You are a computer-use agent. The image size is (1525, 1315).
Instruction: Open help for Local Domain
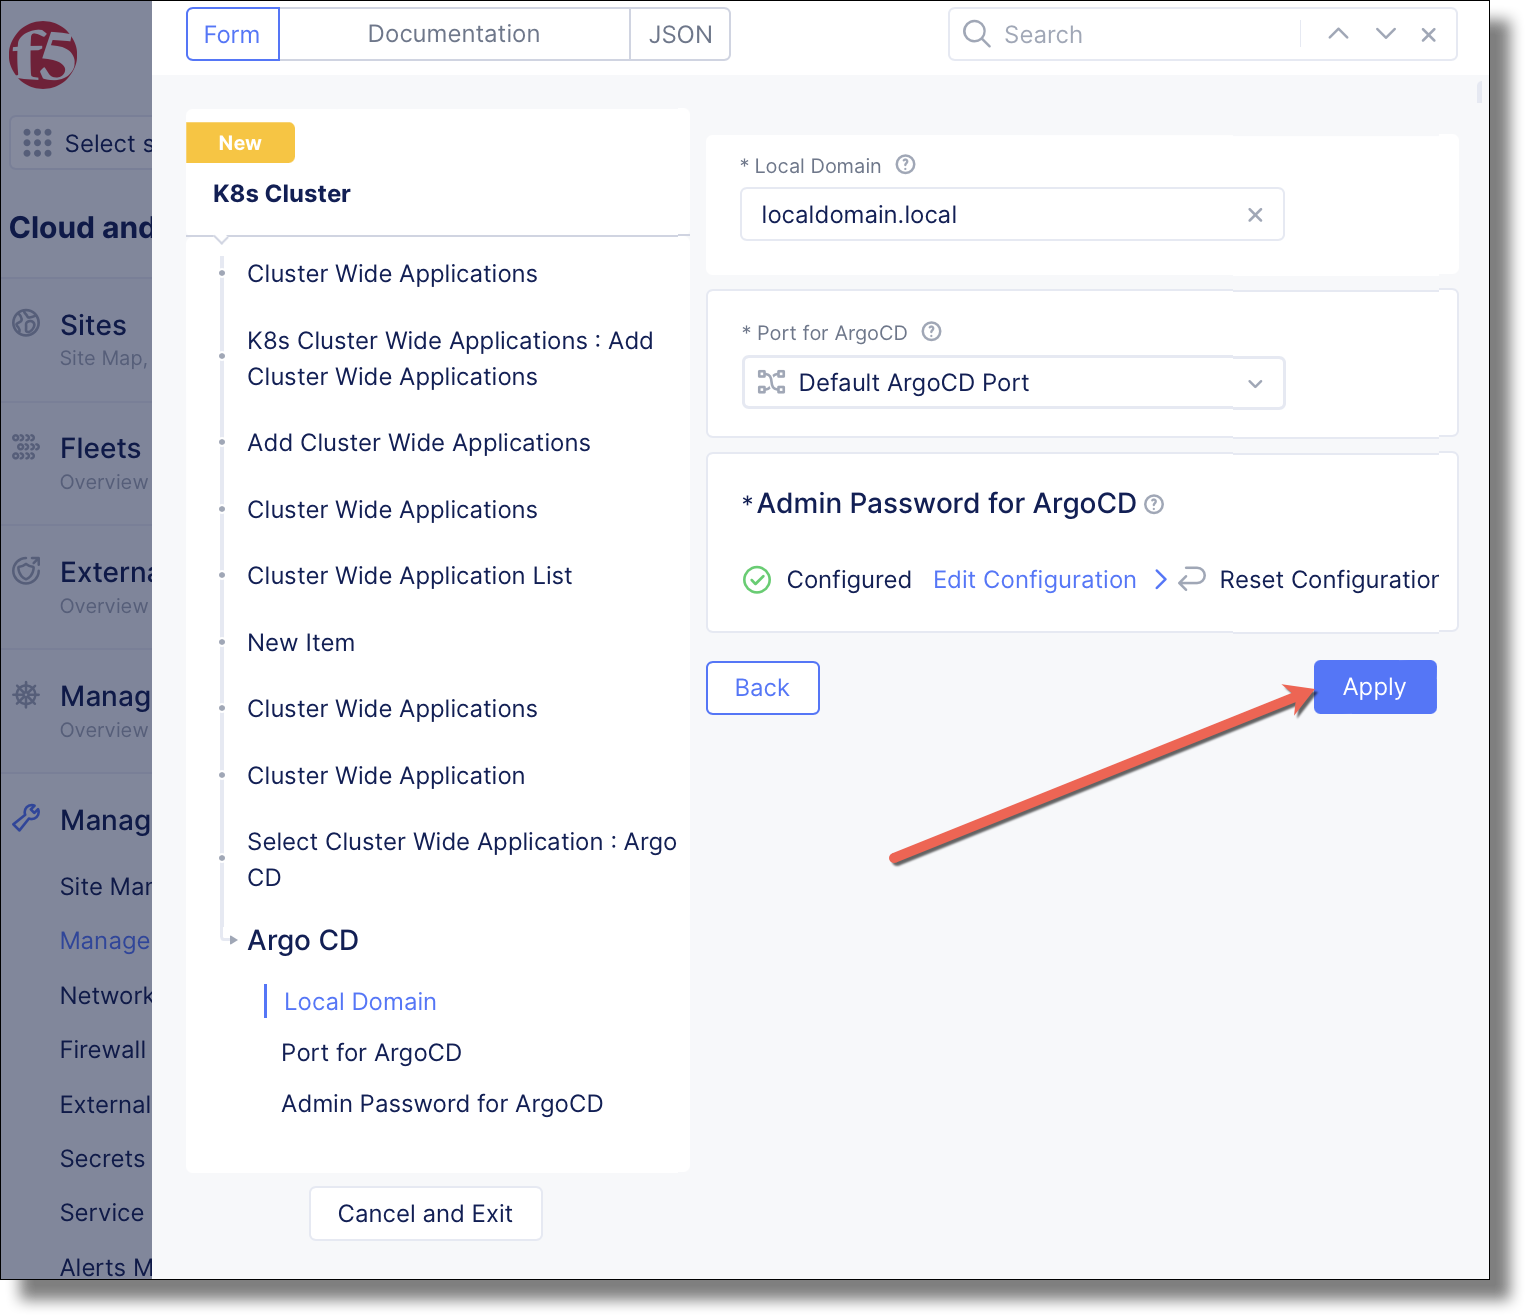click(x=905, y=165)
